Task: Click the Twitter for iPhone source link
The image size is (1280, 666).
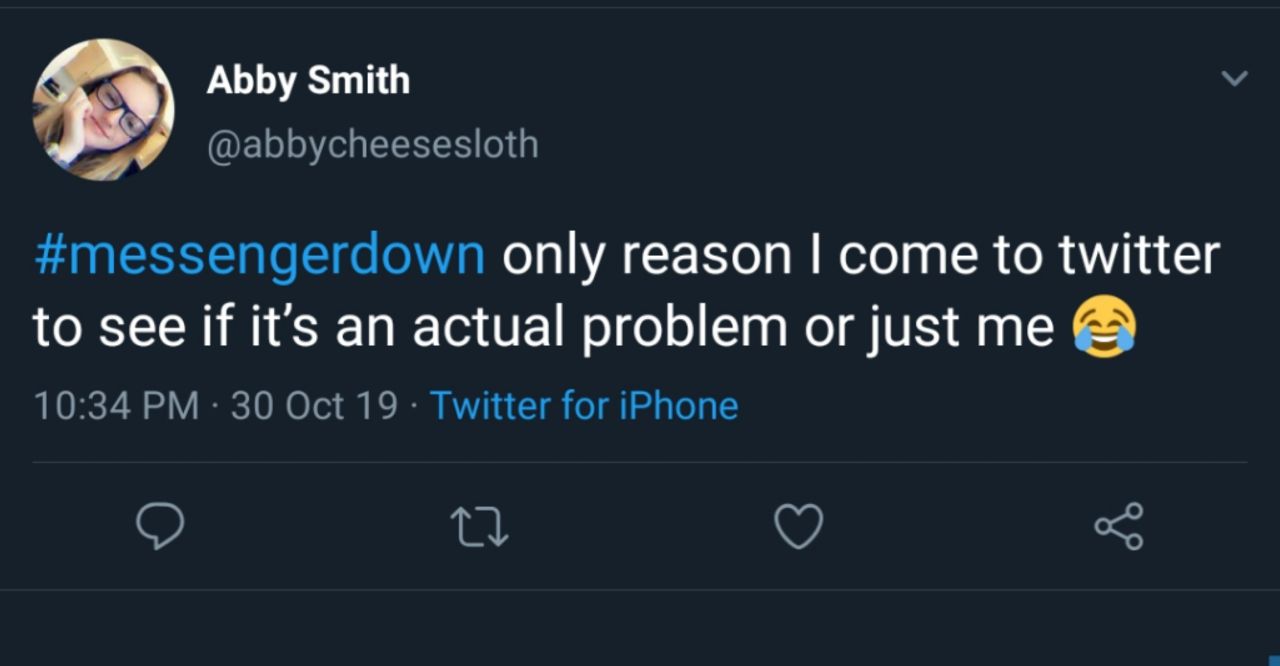Action: [x=584, y=406]
